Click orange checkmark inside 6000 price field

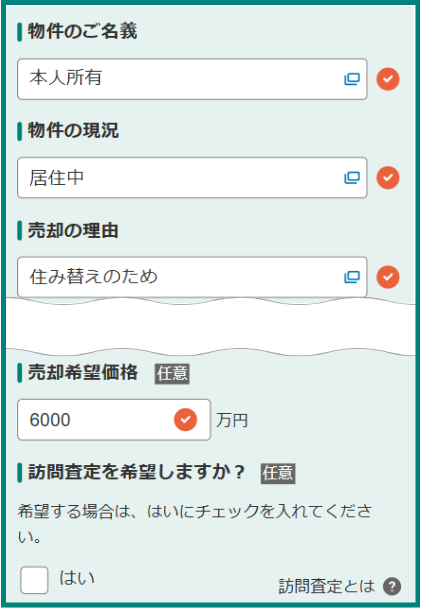(185, 420)
